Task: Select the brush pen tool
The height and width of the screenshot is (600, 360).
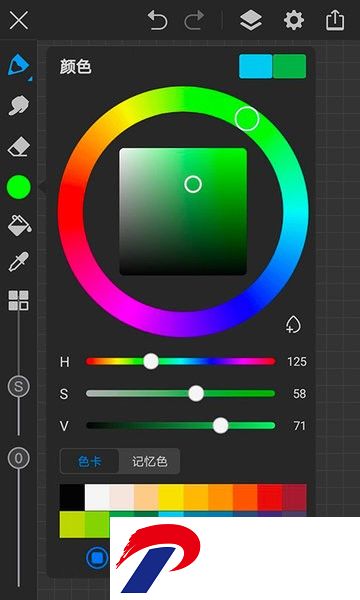Action: pyautogui.click(x=18, y=65)
